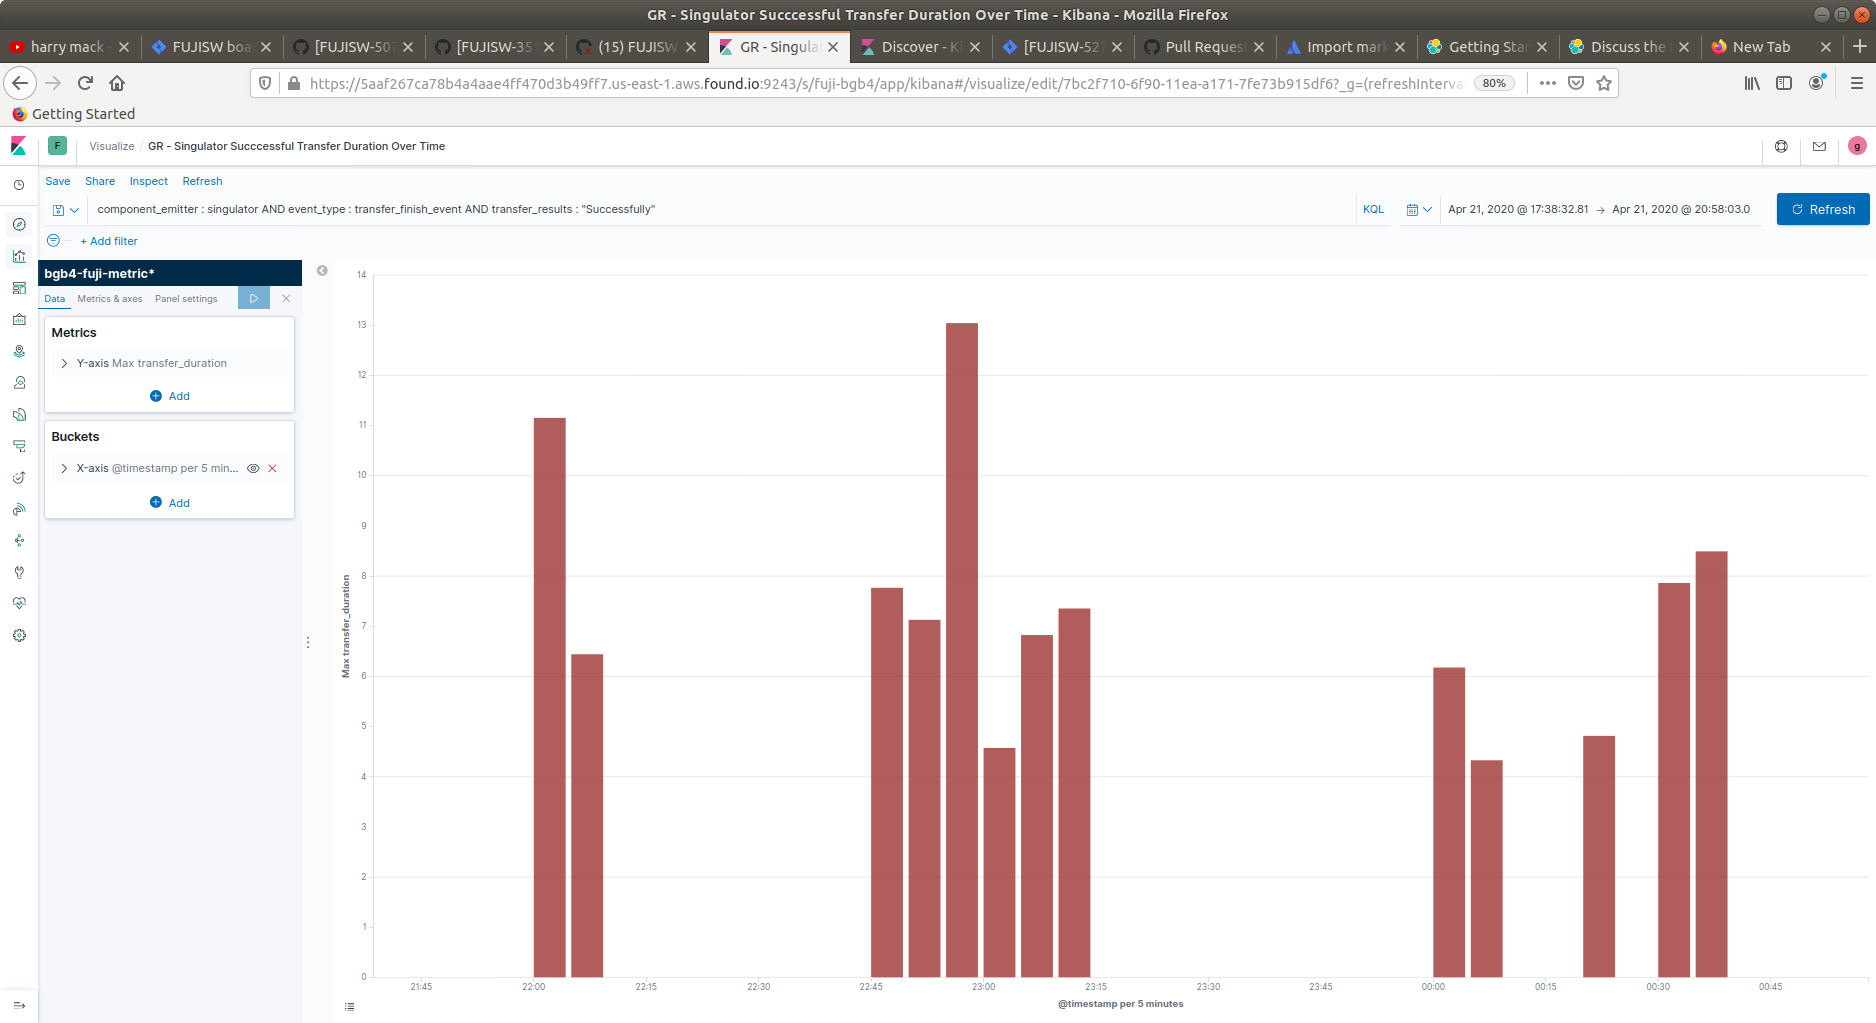
Task: Discard changes with the X icon
Action: tap(286, 298)
